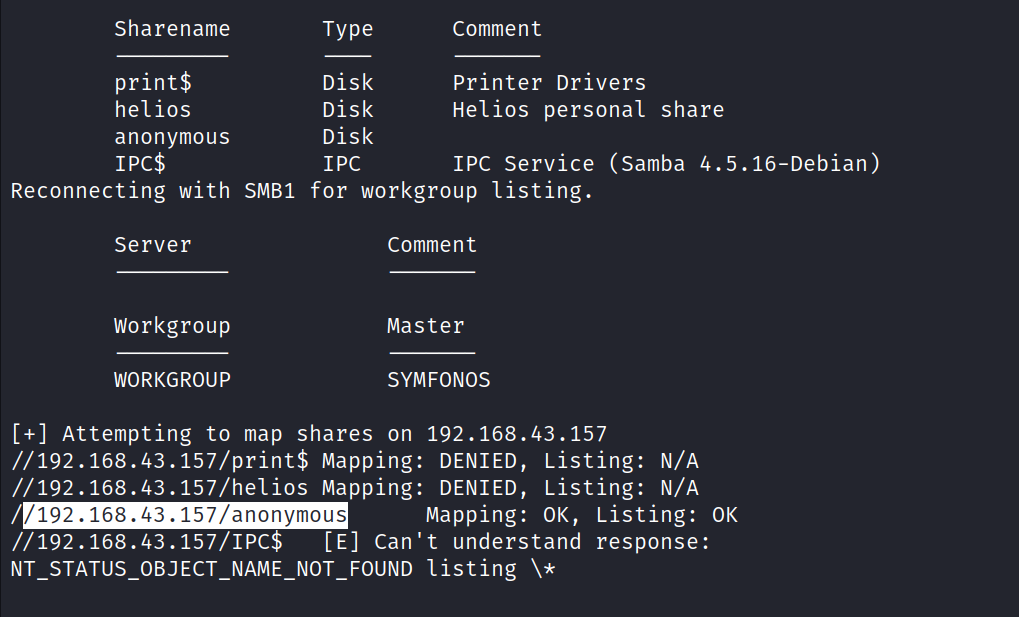The height and width of the screenshot is (617, 1019).
Task: Select the SYMFONOS master name
Action: tap(438, 380)
